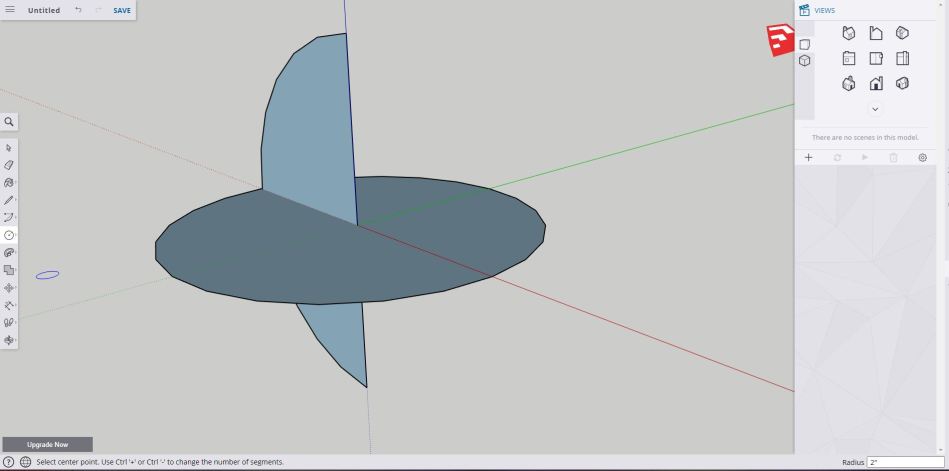Select the Arc tool
Viewport: 949px width, 471px height.
9,217
